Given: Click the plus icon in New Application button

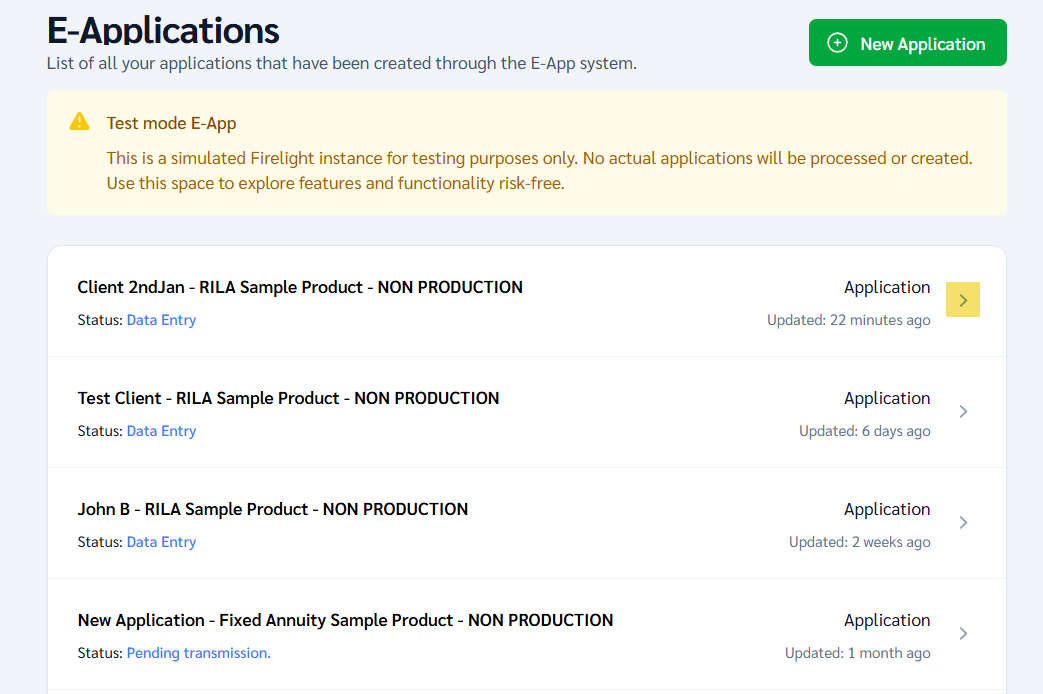Looking at the screenshot, I should click(x=838, y=43).
